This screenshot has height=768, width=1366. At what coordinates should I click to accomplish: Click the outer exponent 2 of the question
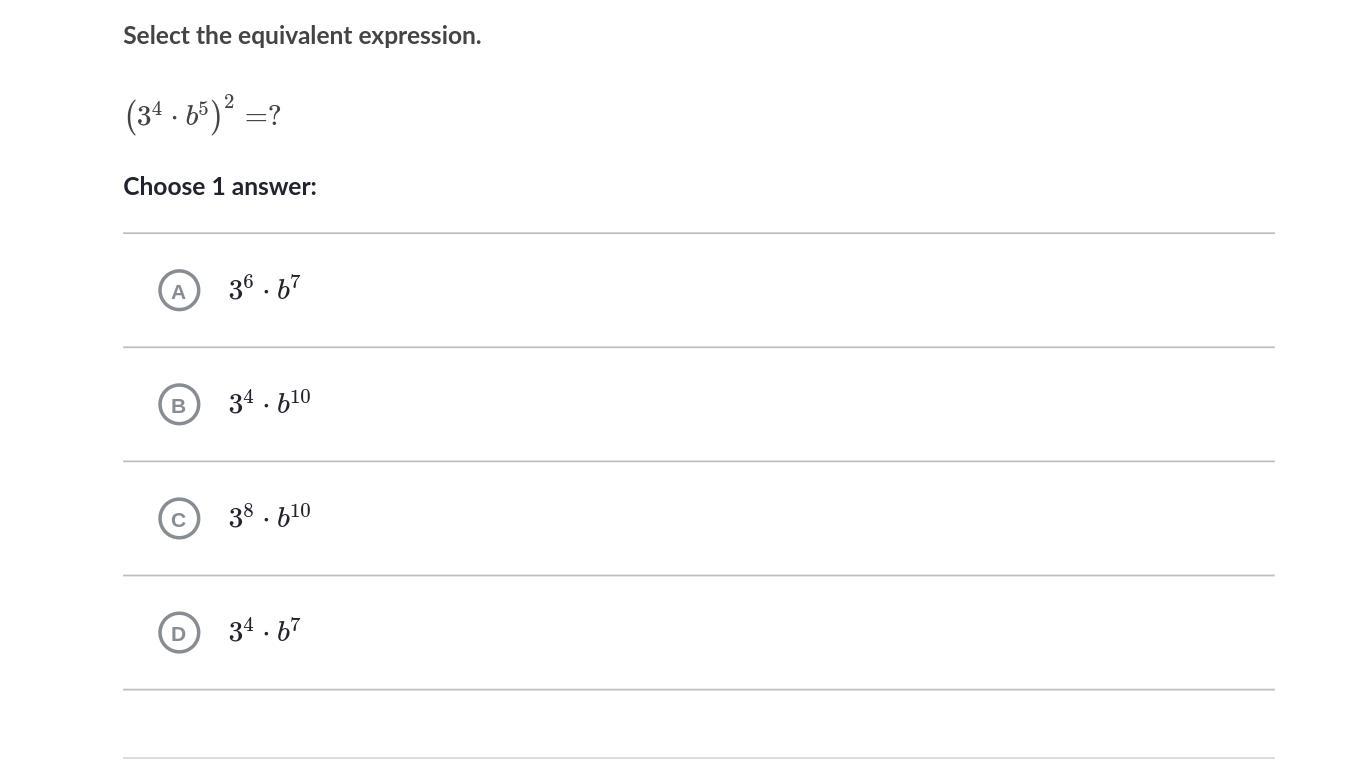pyautogui.click(x=229, y=103)
